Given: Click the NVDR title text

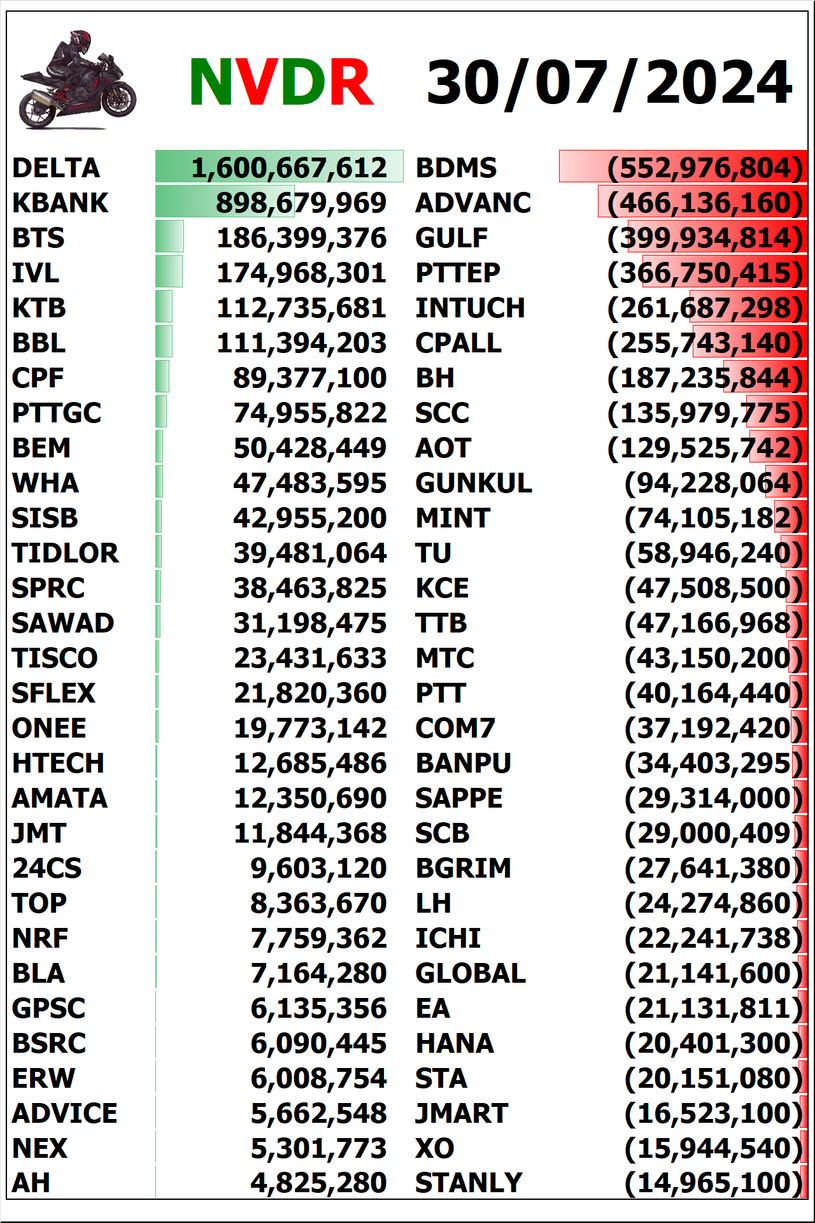Looking at the screenshot, I should click(281, 83).
